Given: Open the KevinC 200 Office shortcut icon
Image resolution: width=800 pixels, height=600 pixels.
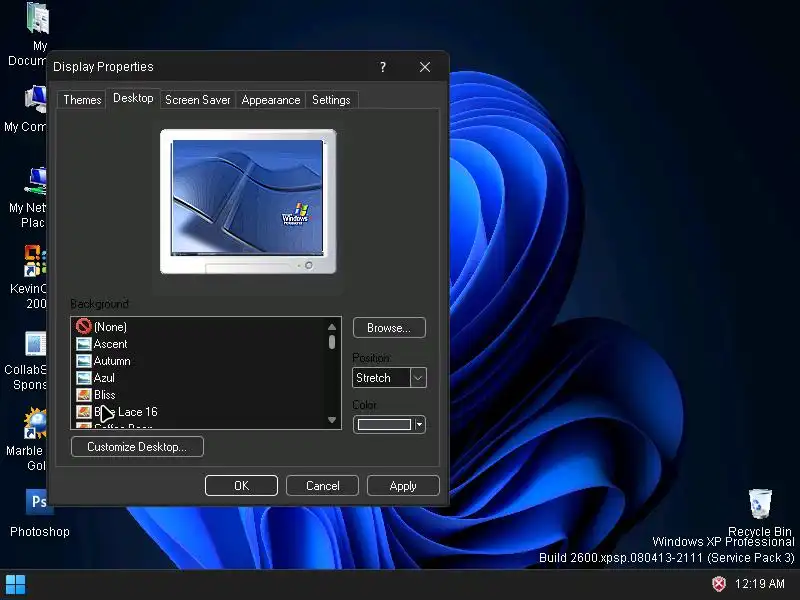Looking at the screenshot, I should (36, 261).
